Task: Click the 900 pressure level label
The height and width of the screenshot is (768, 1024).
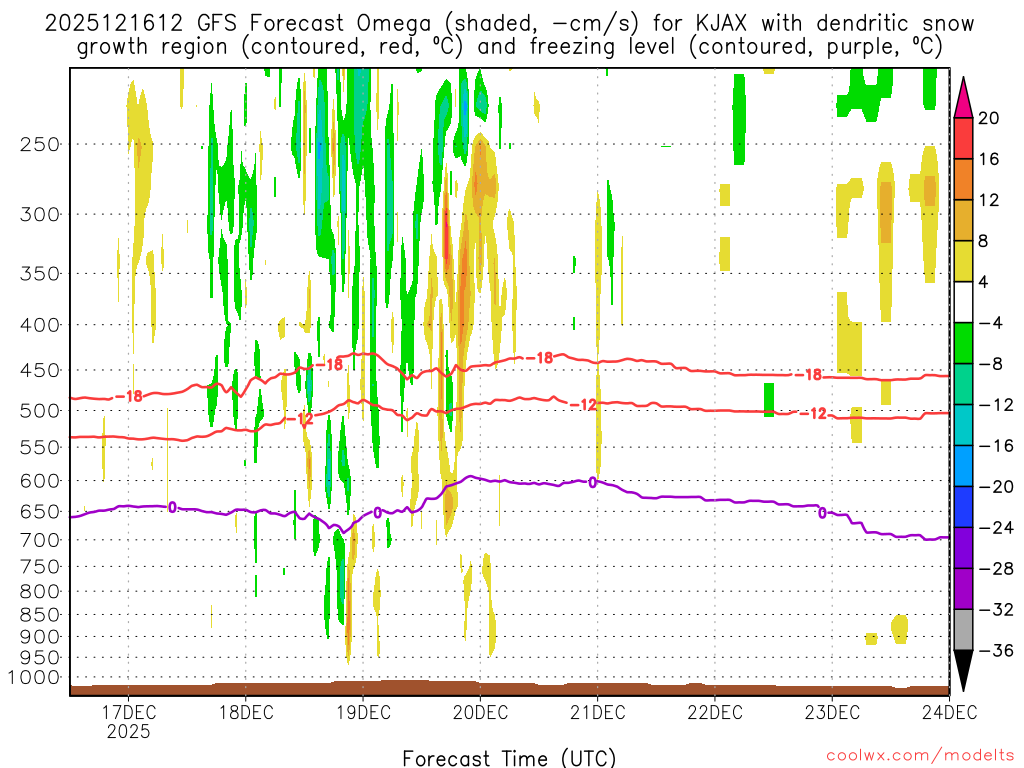Action: pyautogui.click(x=40, y=636)
